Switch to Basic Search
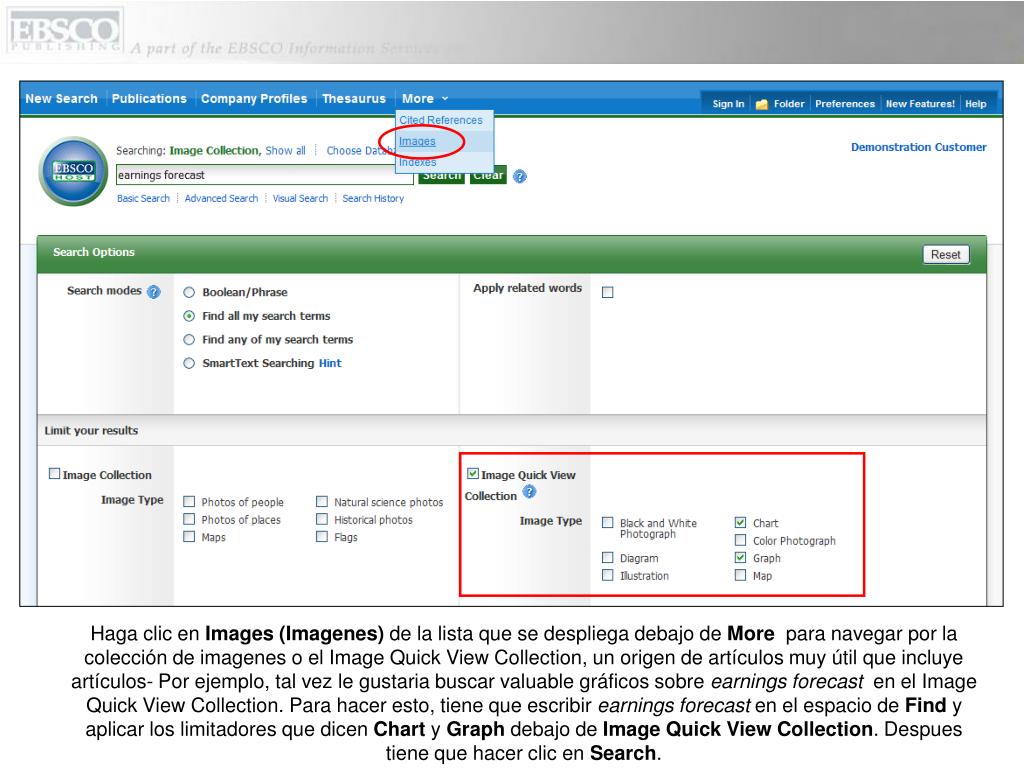This screenshot has height=768, width=1024. pos(143,199)
